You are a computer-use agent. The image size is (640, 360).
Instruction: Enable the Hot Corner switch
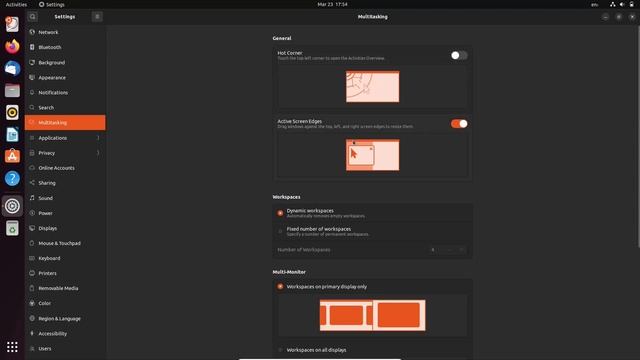[459, 55]
